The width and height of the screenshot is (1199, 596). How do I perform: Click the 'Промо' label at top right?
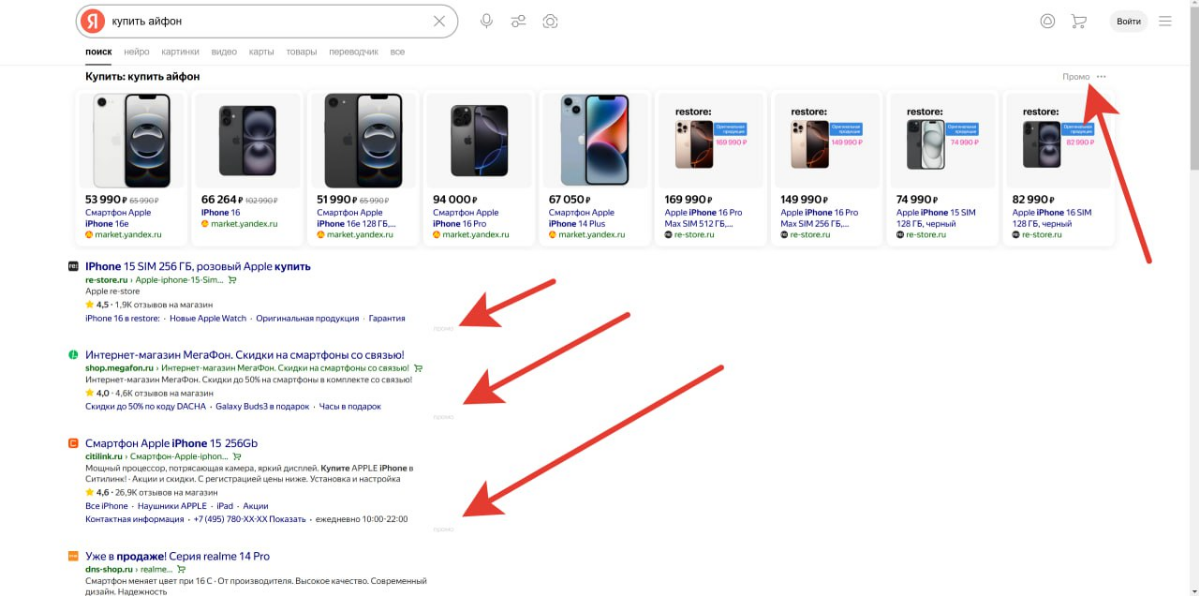coord(1075,77)
